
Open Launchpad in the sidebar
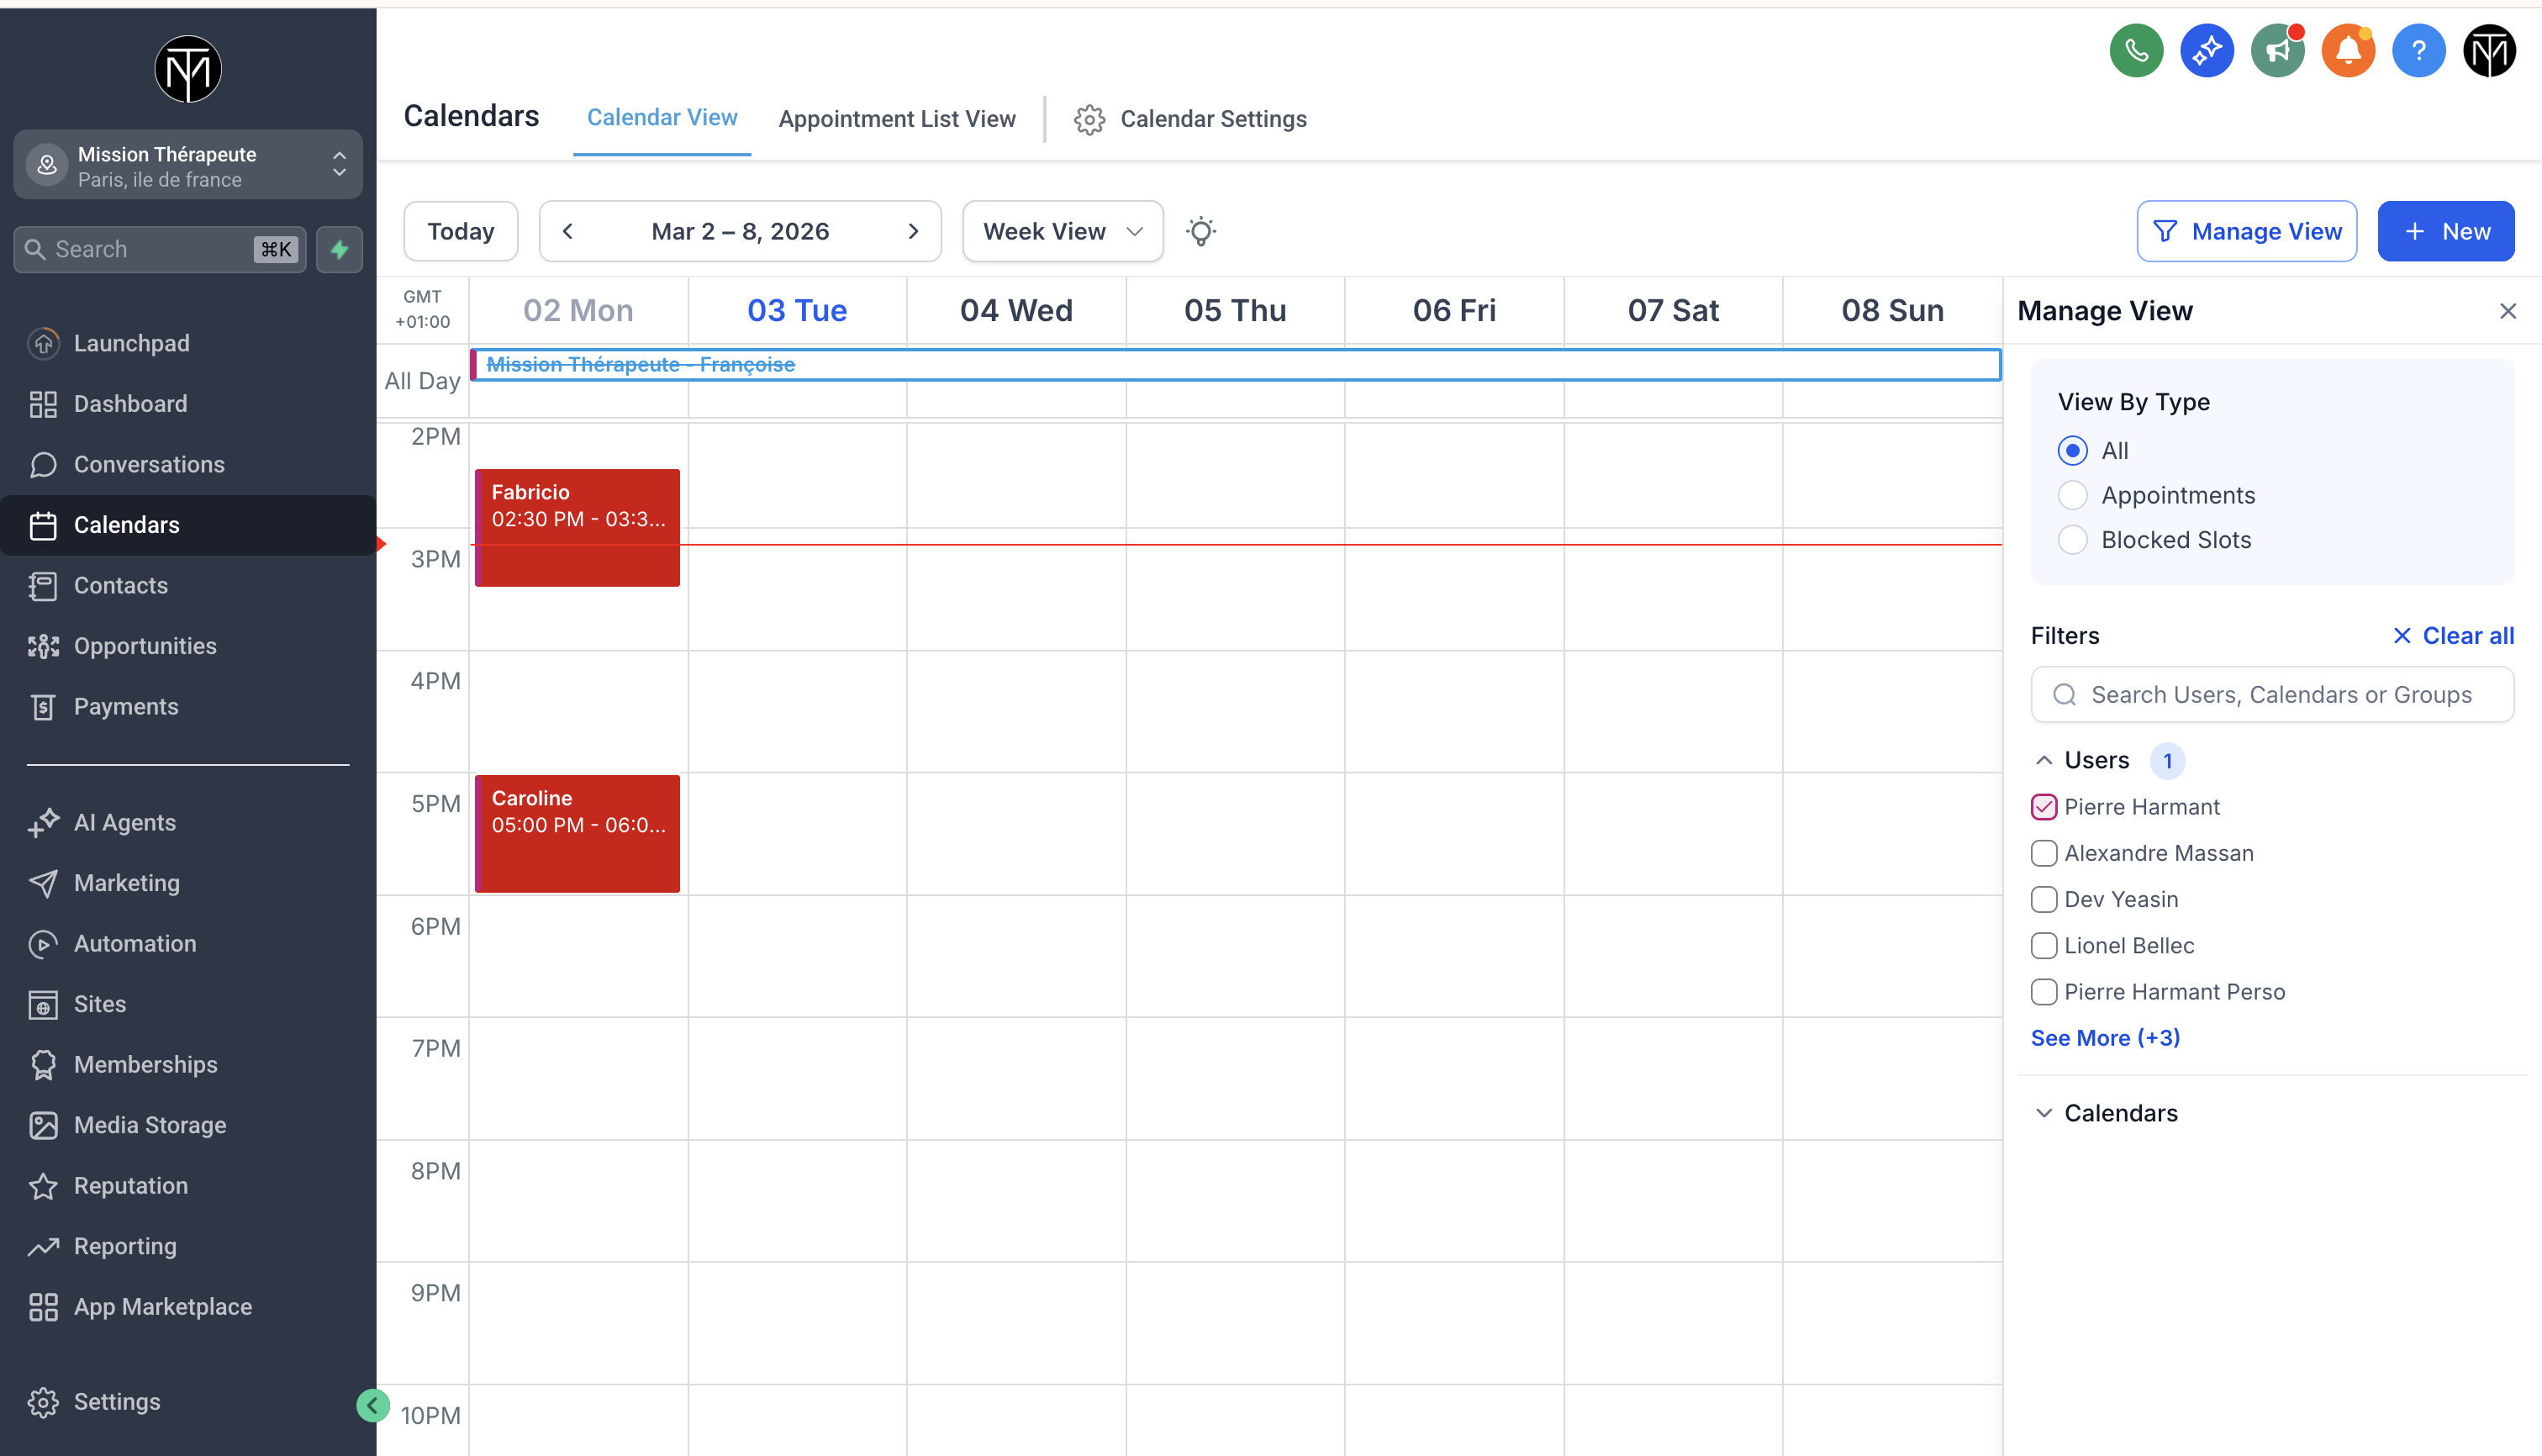[188, 343]
